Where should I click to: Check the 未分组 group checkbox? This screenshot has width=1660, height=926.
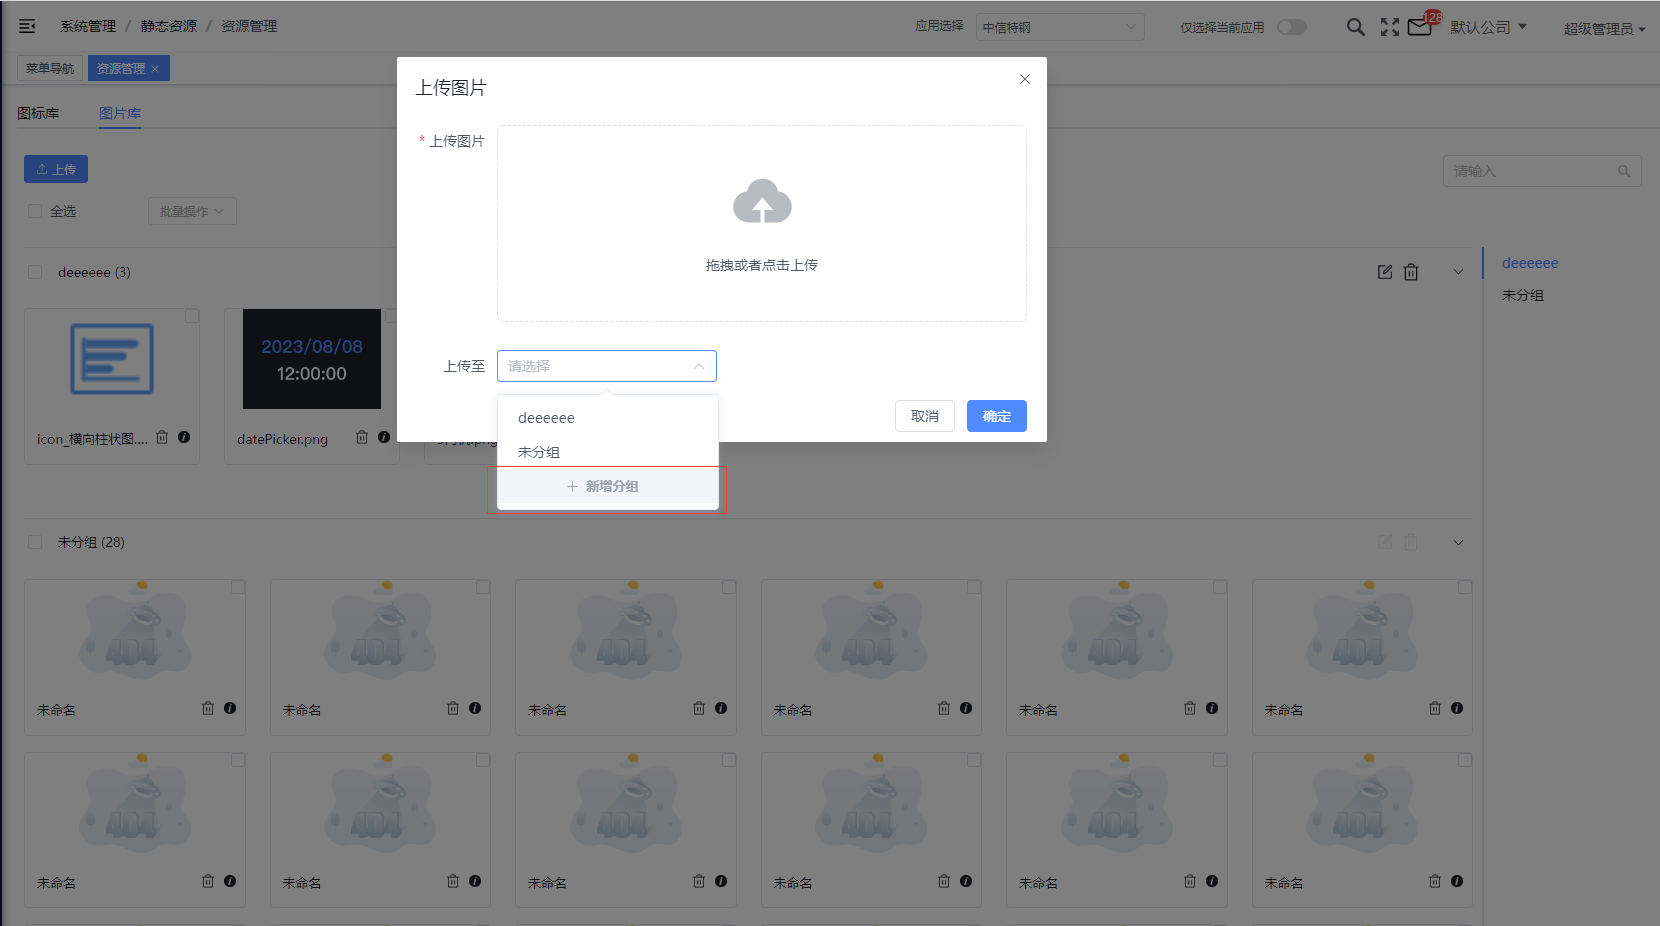35,542
